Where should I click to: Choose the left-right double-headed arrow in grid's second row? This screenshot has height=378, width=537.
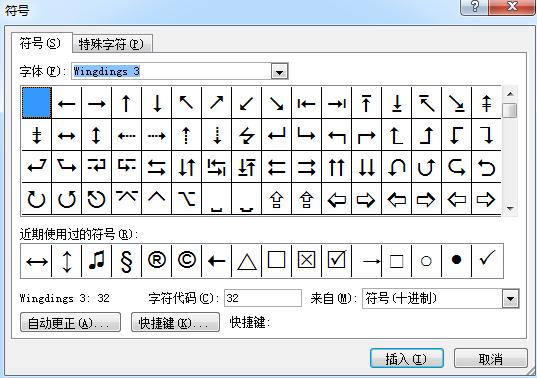[66, 136]
